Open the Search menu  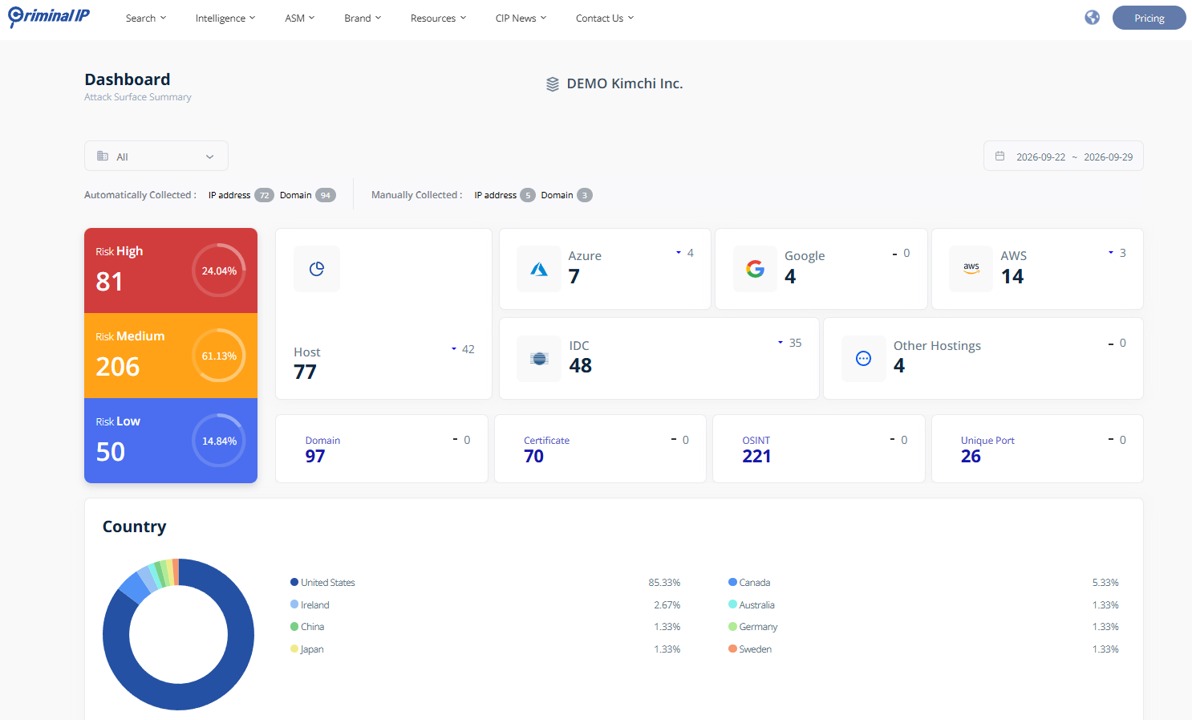coord(146,17)
